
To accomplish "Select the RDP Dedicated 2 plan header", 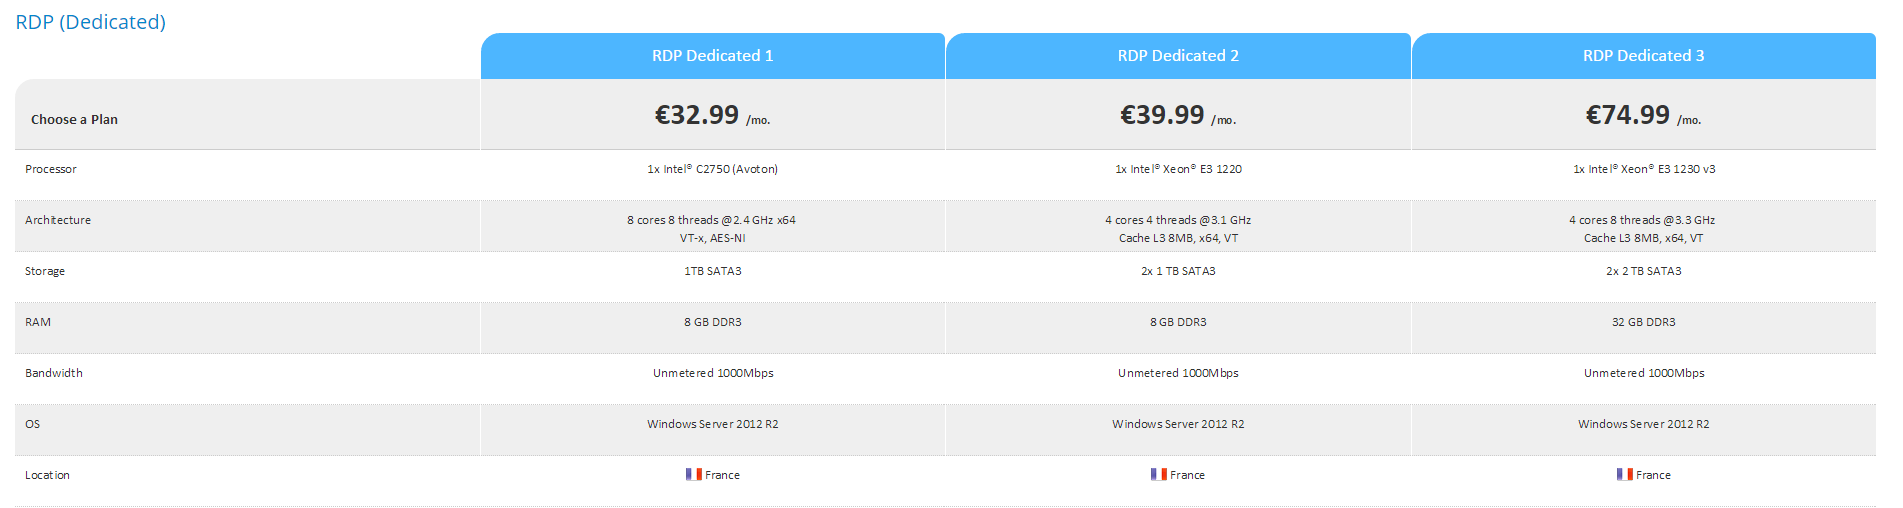I will tap(1178, 56).
